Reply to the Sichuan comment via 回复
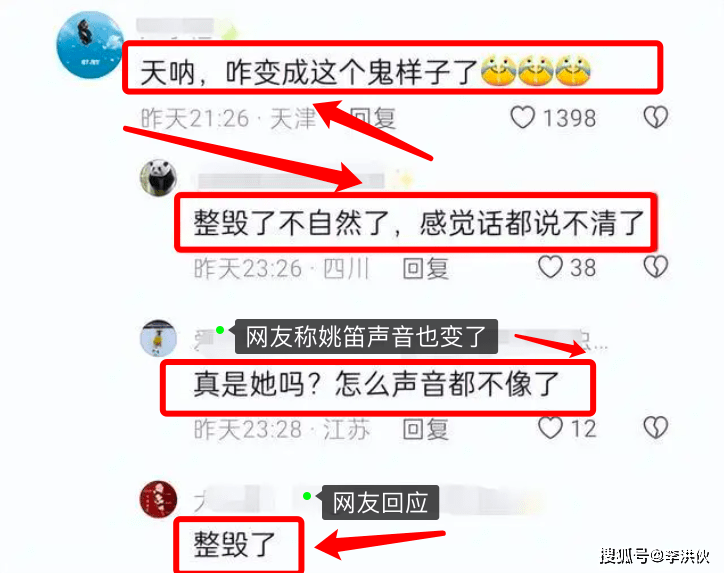This screenshot has width=724, height=573. [425, 268]
